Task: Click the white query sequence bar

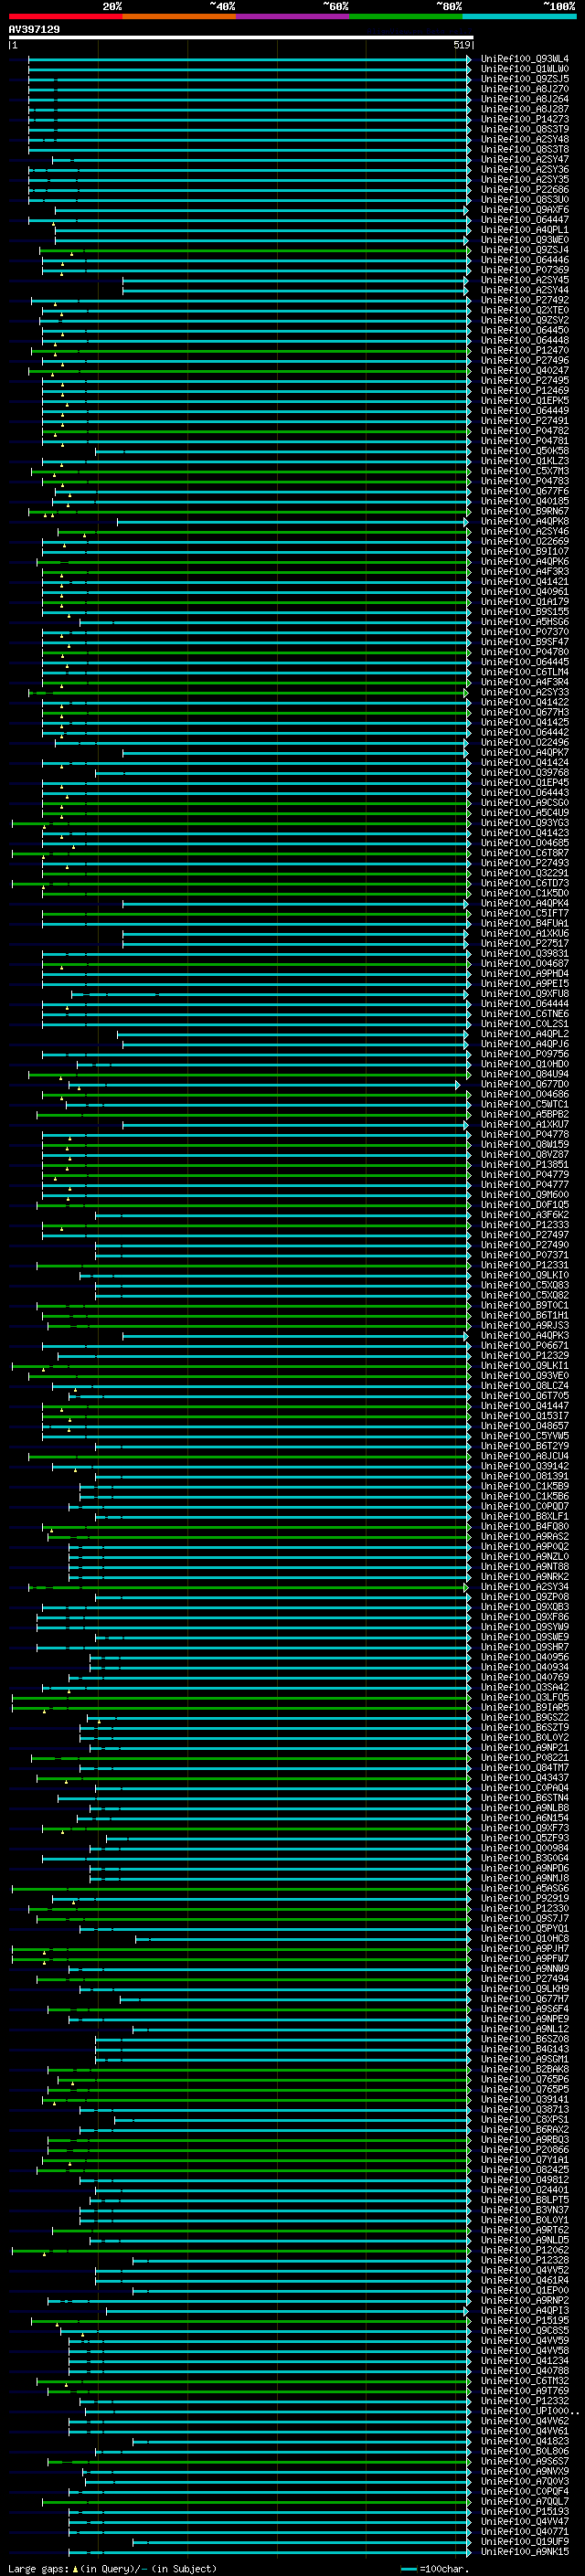Action: (x=240, y=37)
